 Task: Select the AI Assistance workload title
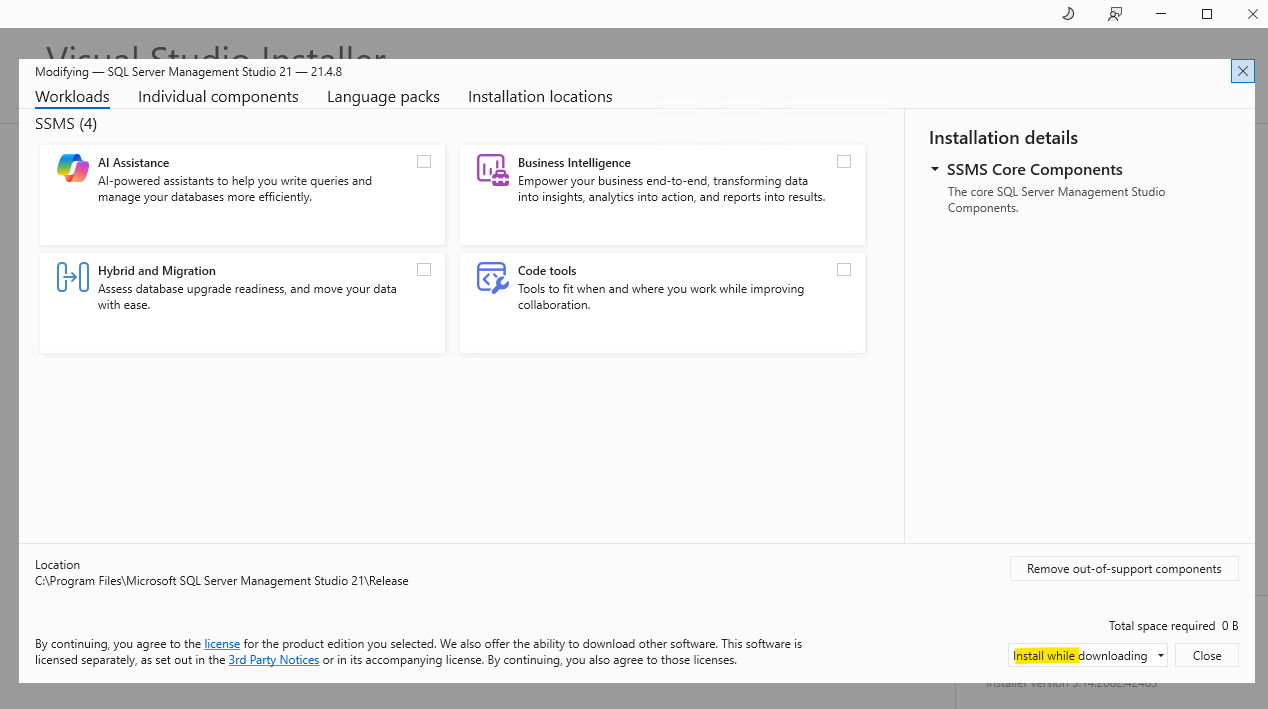click(x=134, y=163)
